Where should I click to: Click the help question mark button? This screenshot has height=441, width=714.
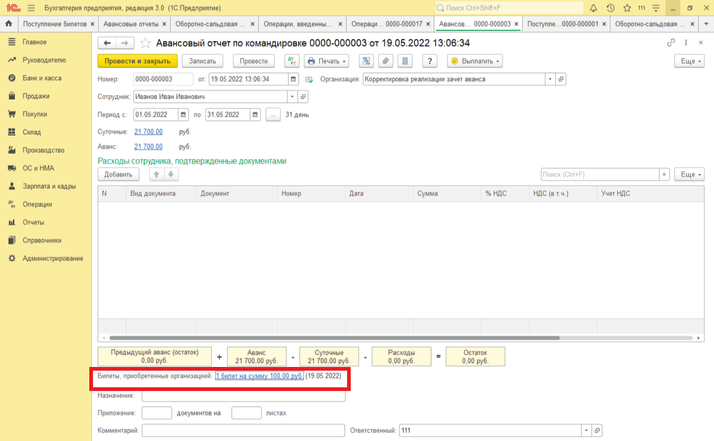coord(429,61)
